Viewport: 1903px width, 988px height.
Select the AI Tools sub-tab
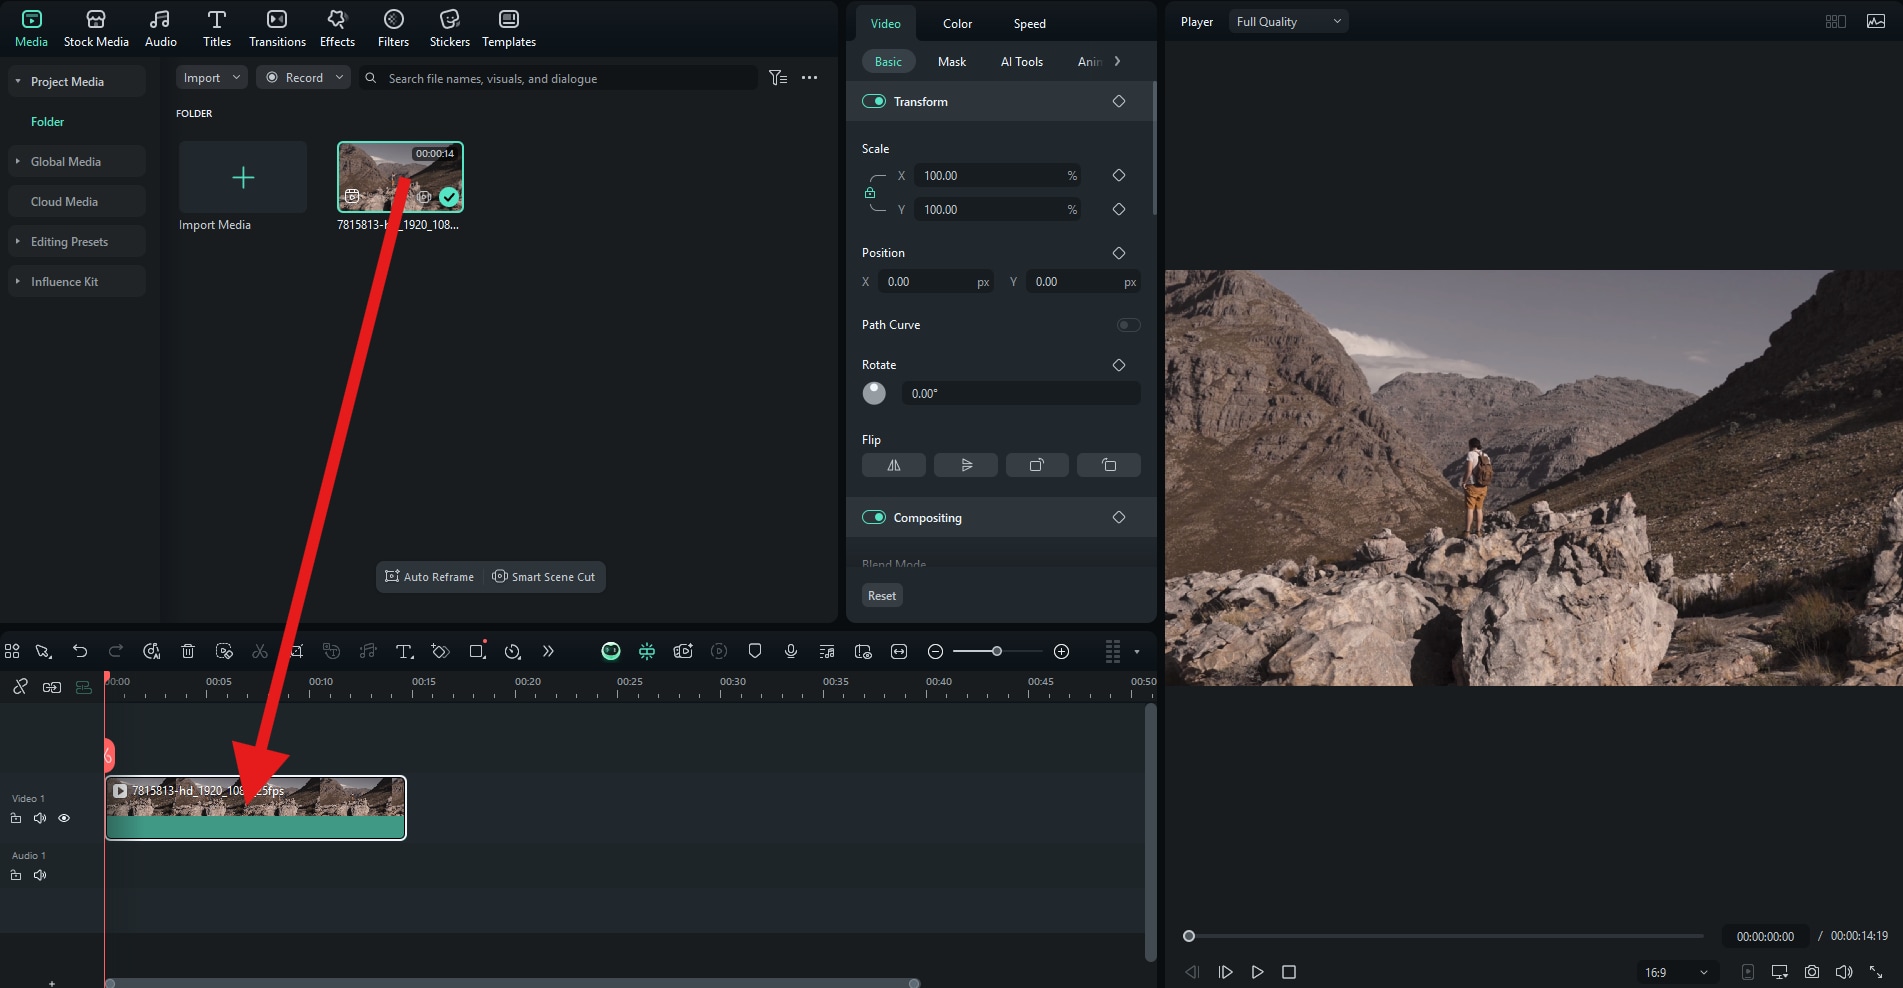(x=1021, y=62)
